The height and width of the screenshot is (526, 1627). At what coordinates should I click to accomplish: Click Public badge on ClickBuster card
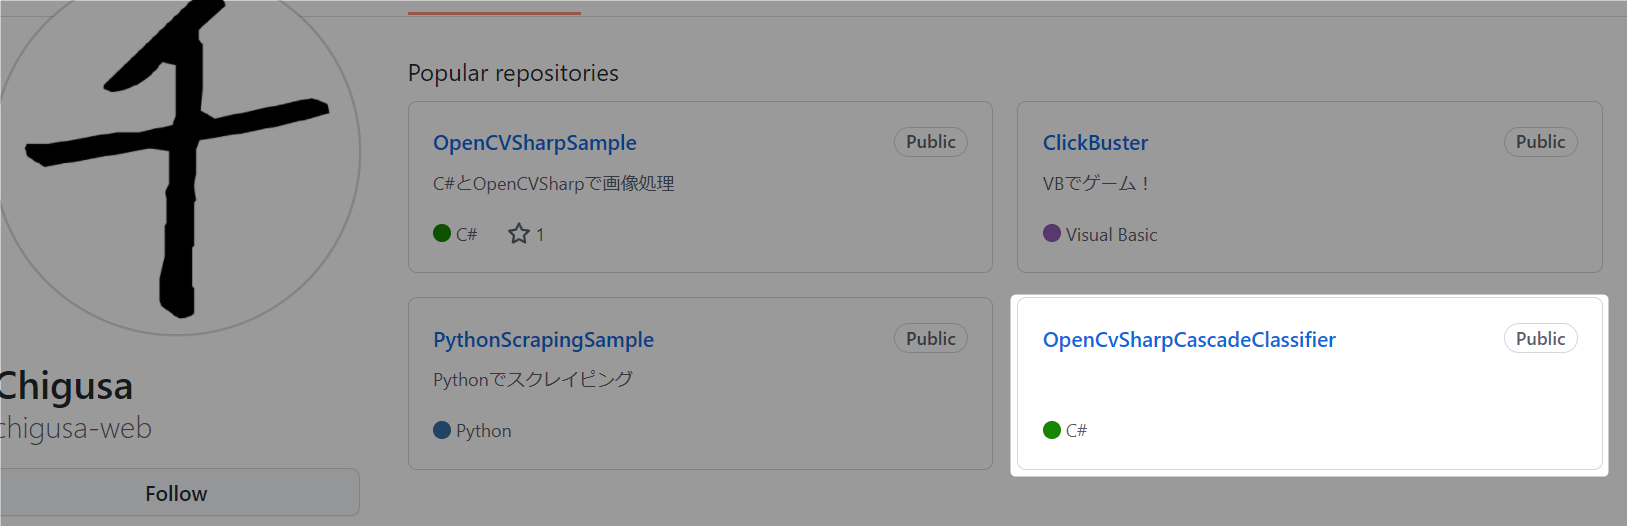click(x=1540, y=142)
